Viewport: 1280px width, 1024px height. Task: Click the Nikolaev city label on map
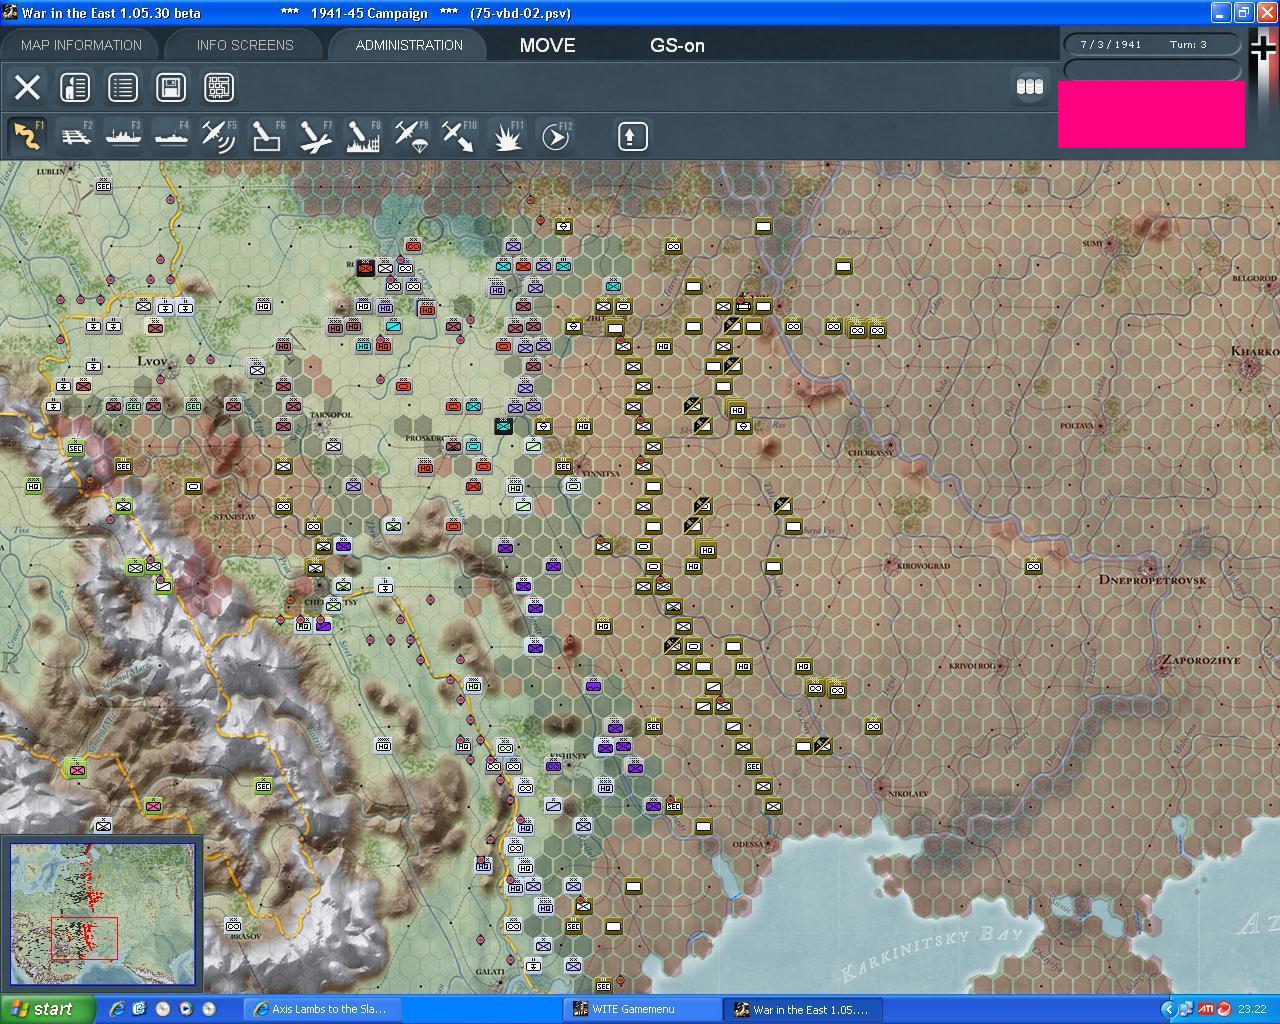click(x=907, y=793)
